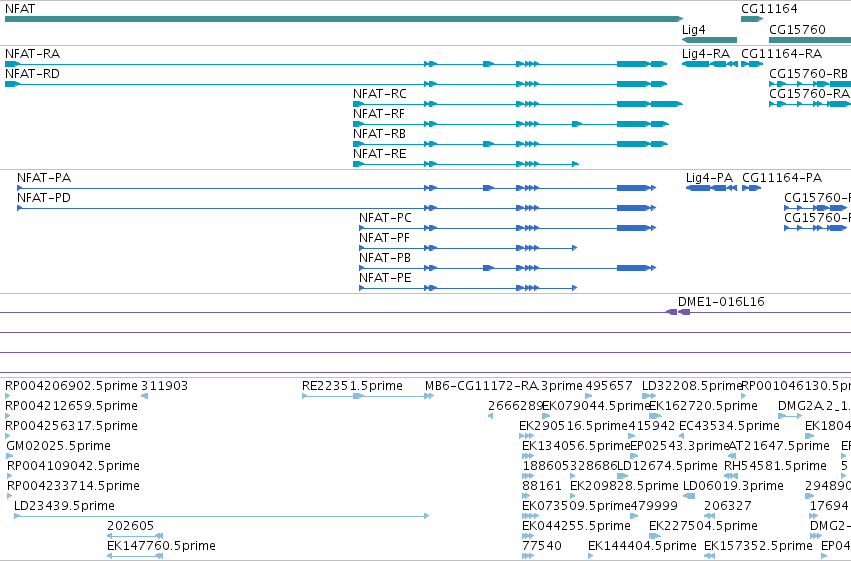This screenshot has width=851, height=561.
Task: Select GM02025.5prime EST label
Action: coord(59,446)
